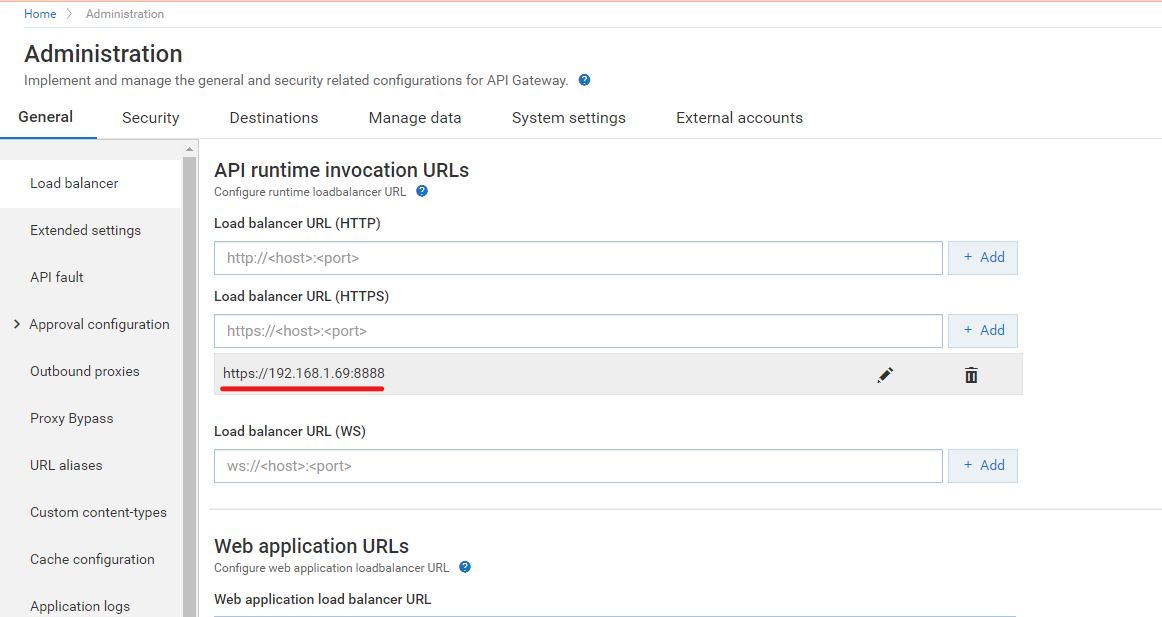Image resolution: width=1162 pixels, height=617 pixels.
Task: Delete the https://192.168.1.69:8888 entry via trash icon
Action: 971,375
